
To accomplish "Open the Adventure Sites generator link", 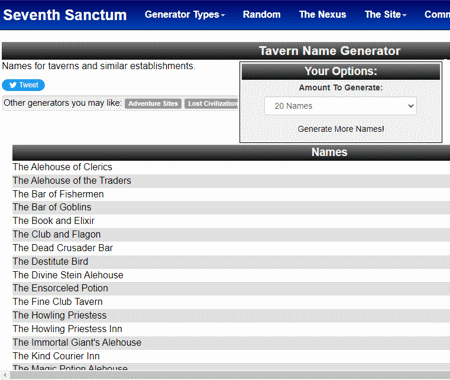I will [153, 104].
